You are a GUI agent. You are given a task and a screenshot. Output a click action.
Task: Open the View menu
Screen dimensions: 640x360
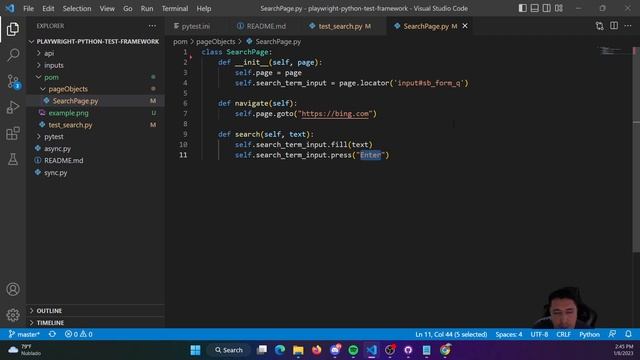click(107, 8)
